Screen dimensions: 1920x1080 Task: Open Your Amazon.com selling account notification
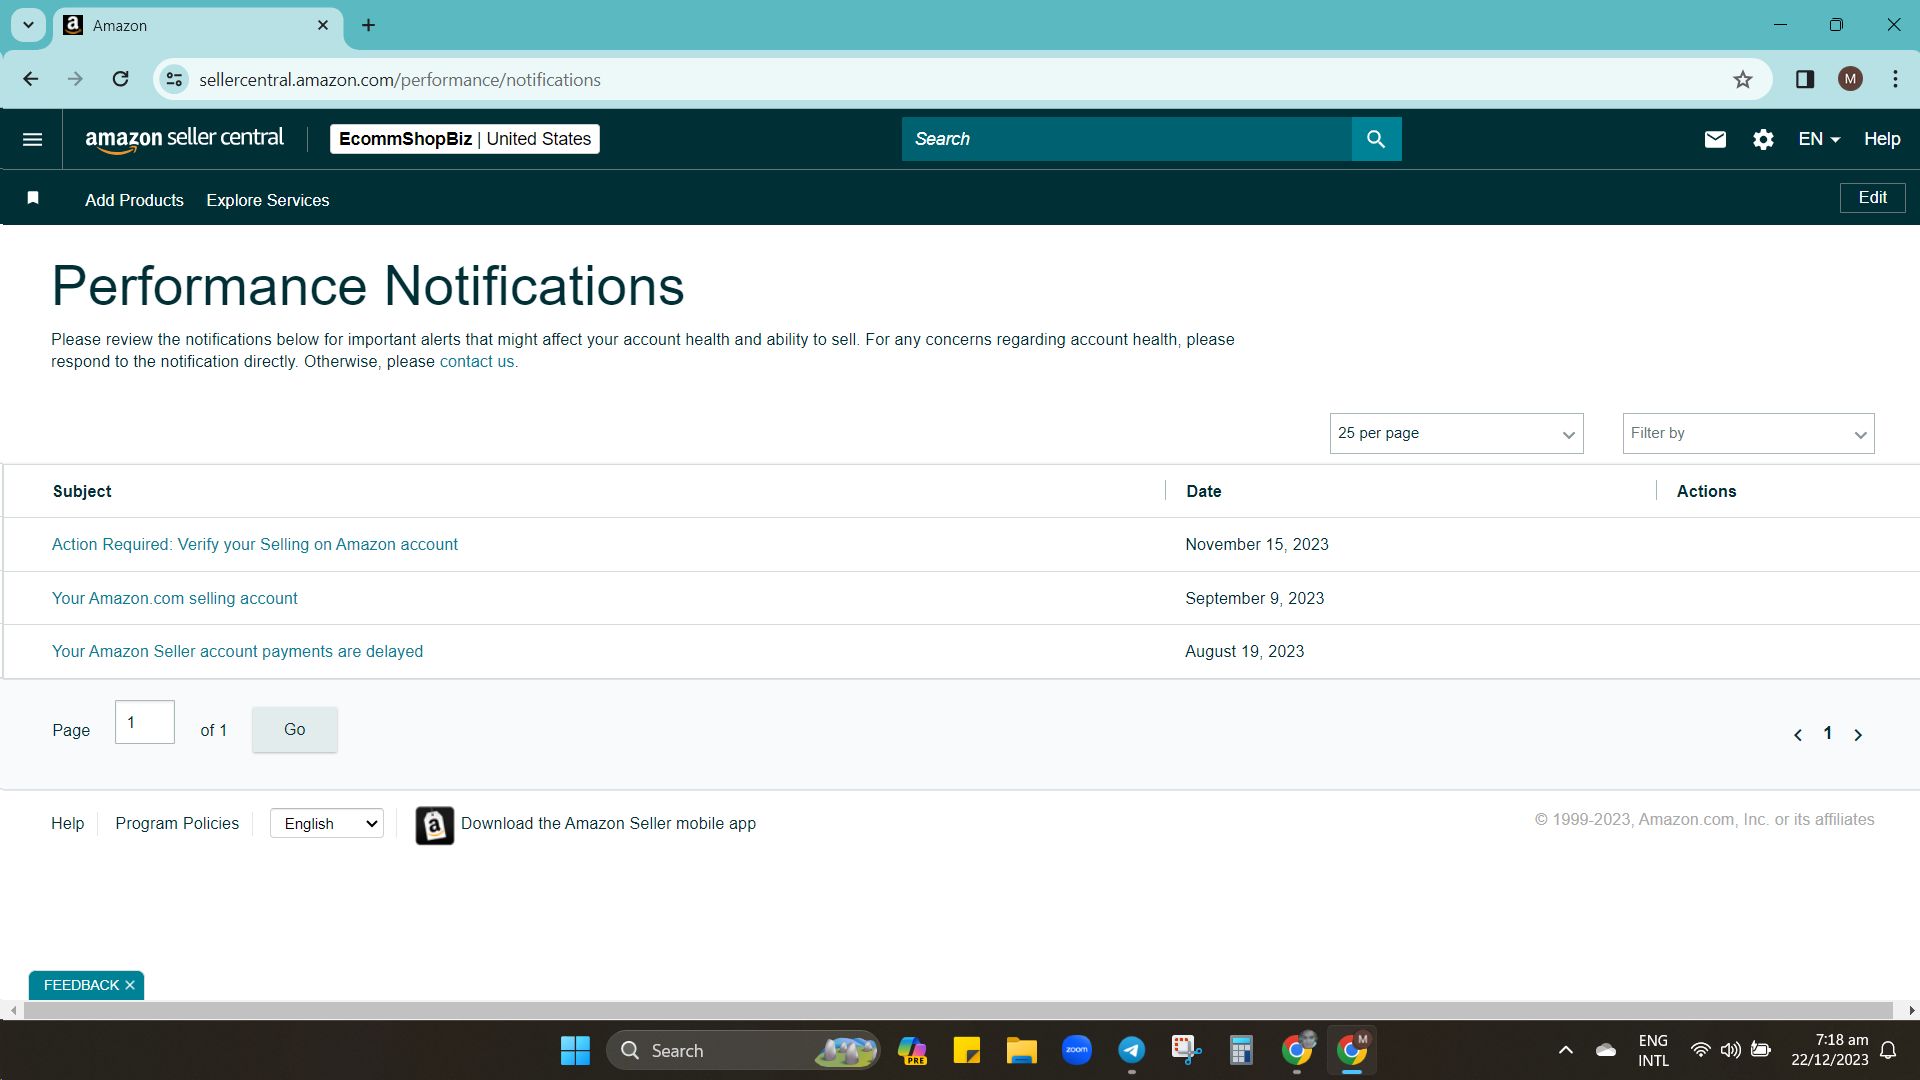tap(175, 598)
